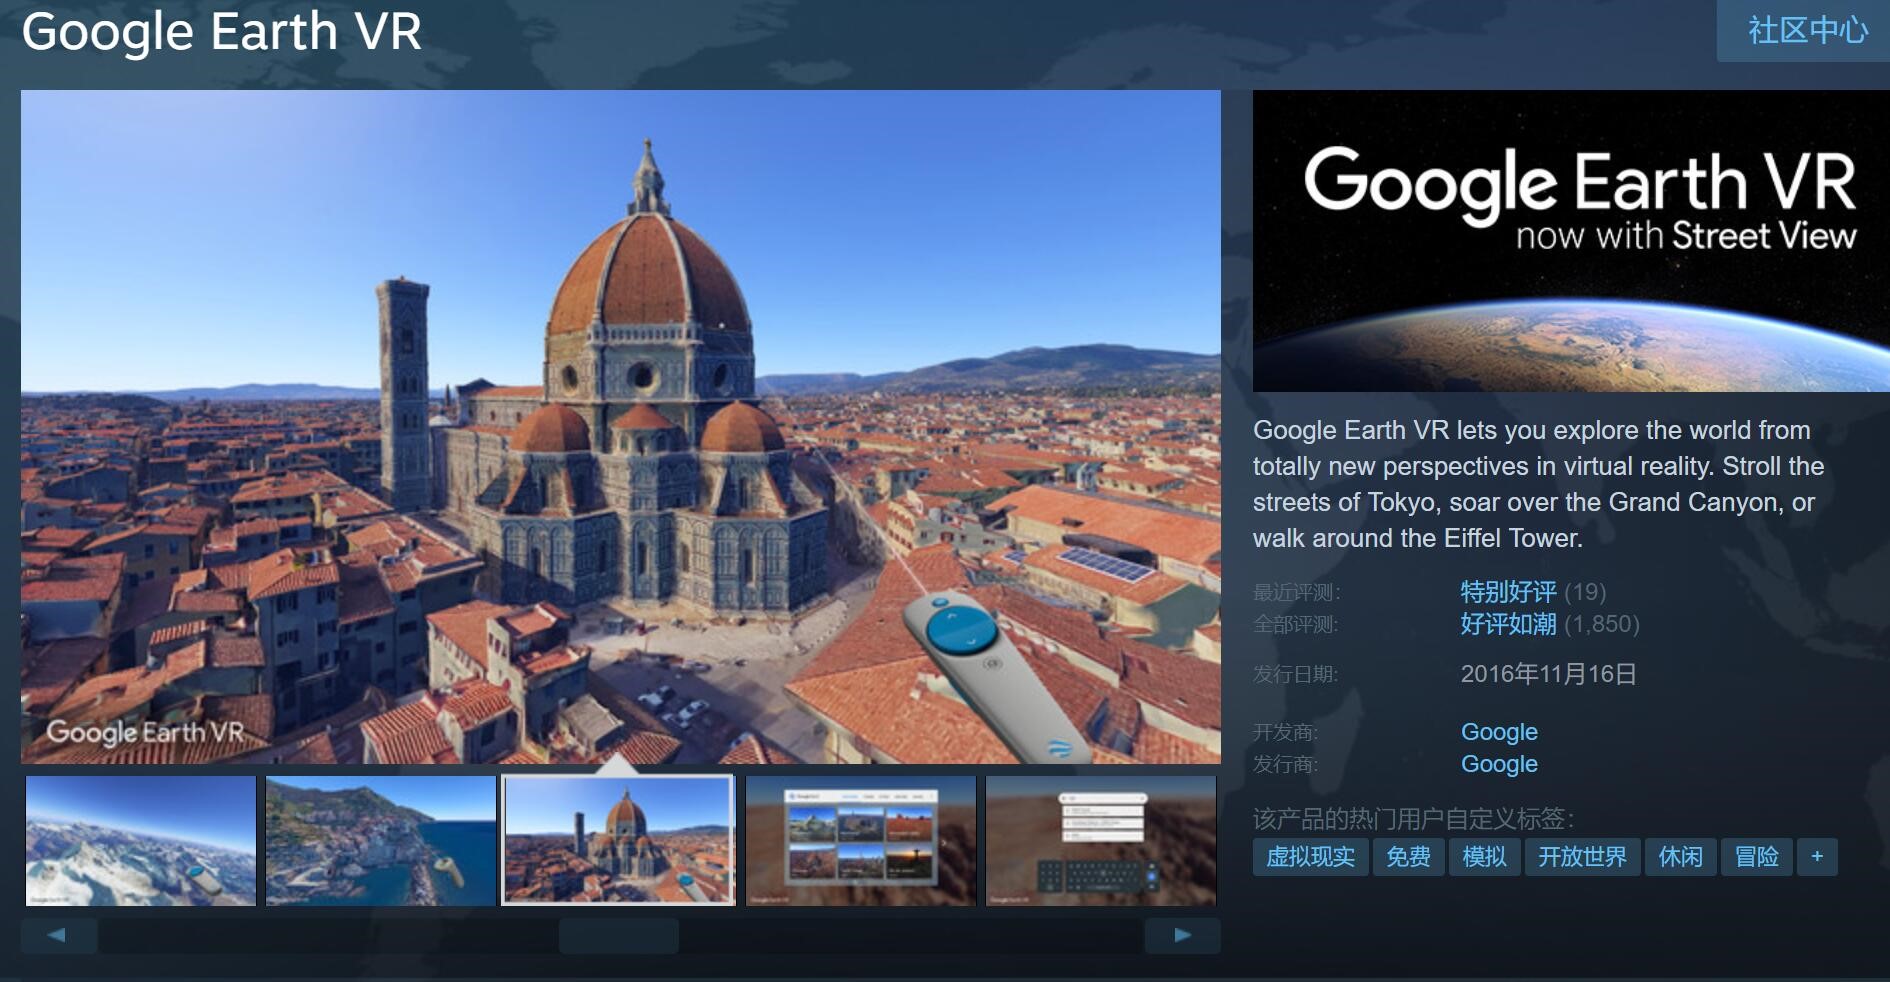Select the snowy mountain thumbnail
The width and height of the screenshot is (1890, 982).
141,841
